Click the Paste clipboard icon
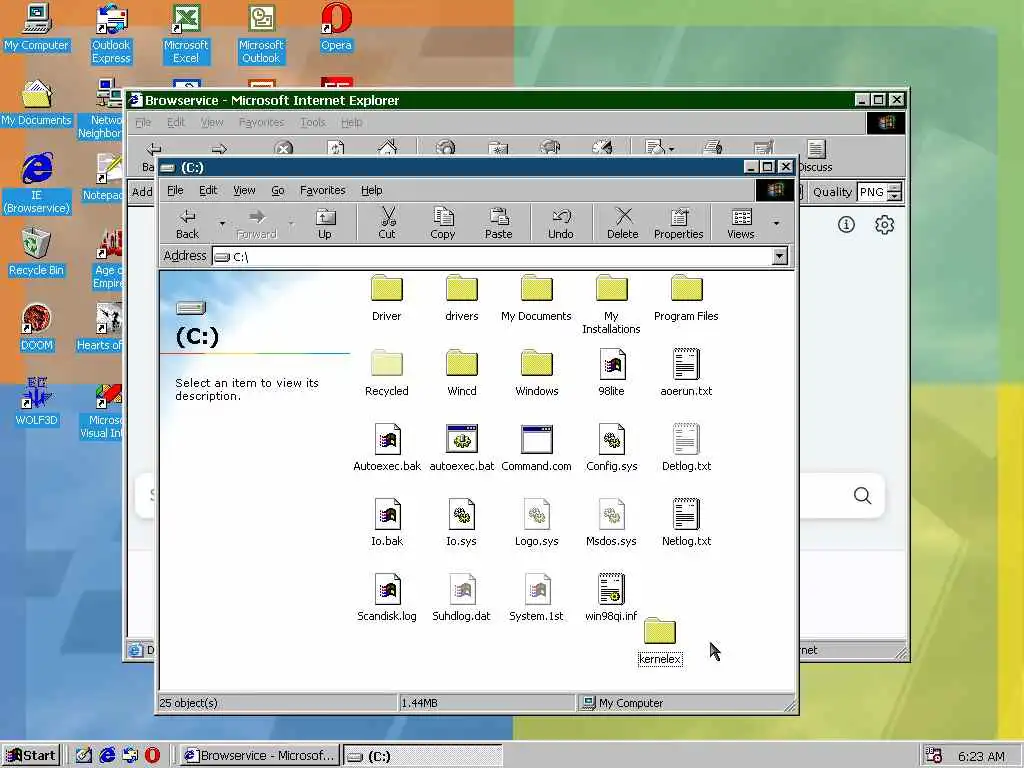 [498, 223]
